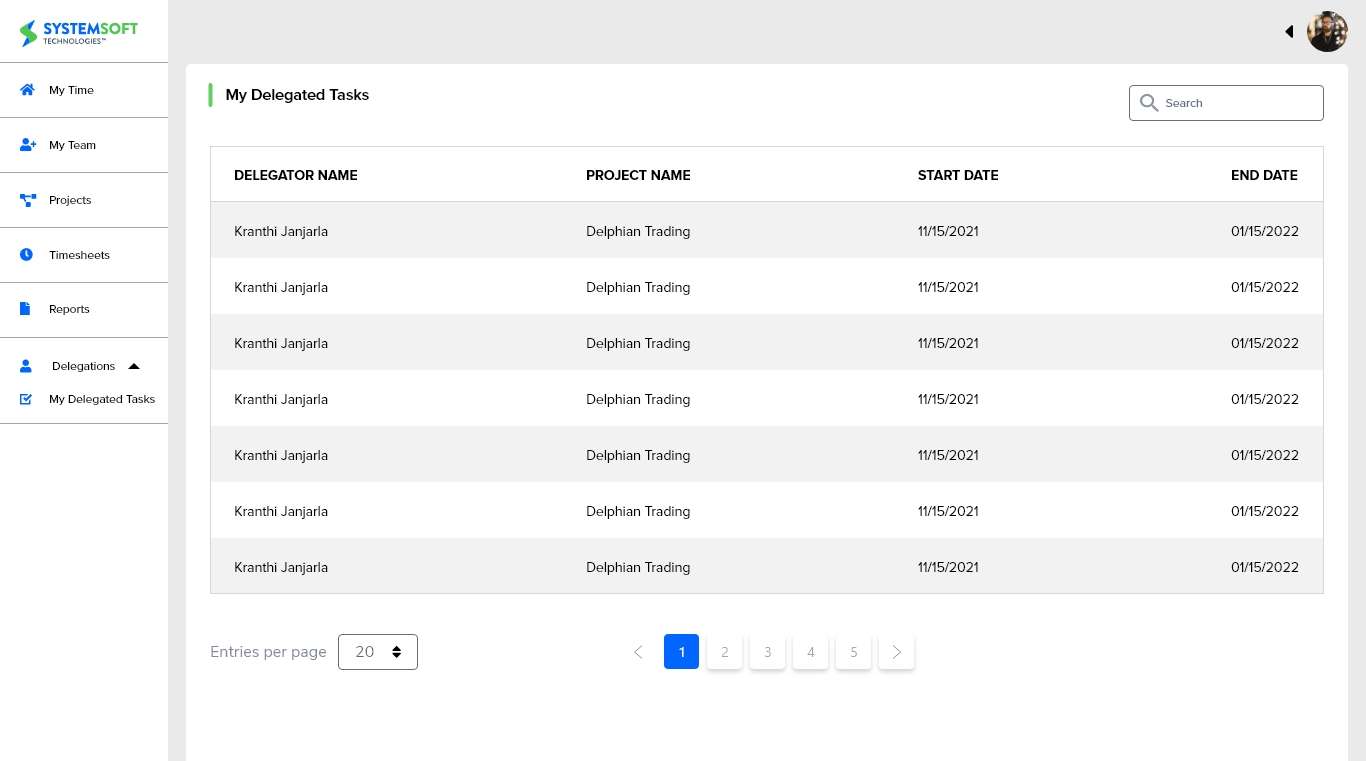1366x761 pixels.
Task: Click the My Team add-user icon
Action: tap(28, 145)
